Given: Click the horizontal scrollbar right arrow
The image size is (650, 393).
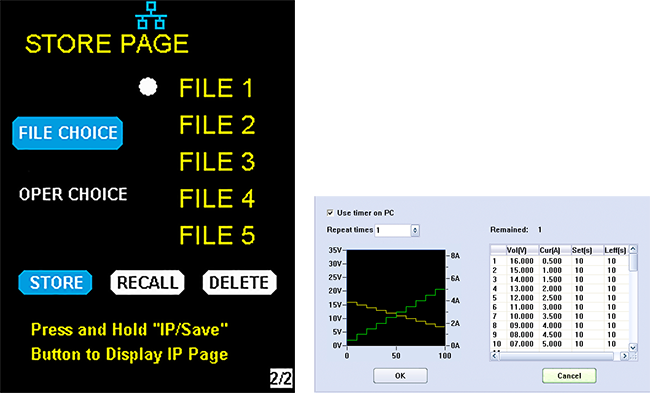Looking at the screenshot, I should coord(624,356).
